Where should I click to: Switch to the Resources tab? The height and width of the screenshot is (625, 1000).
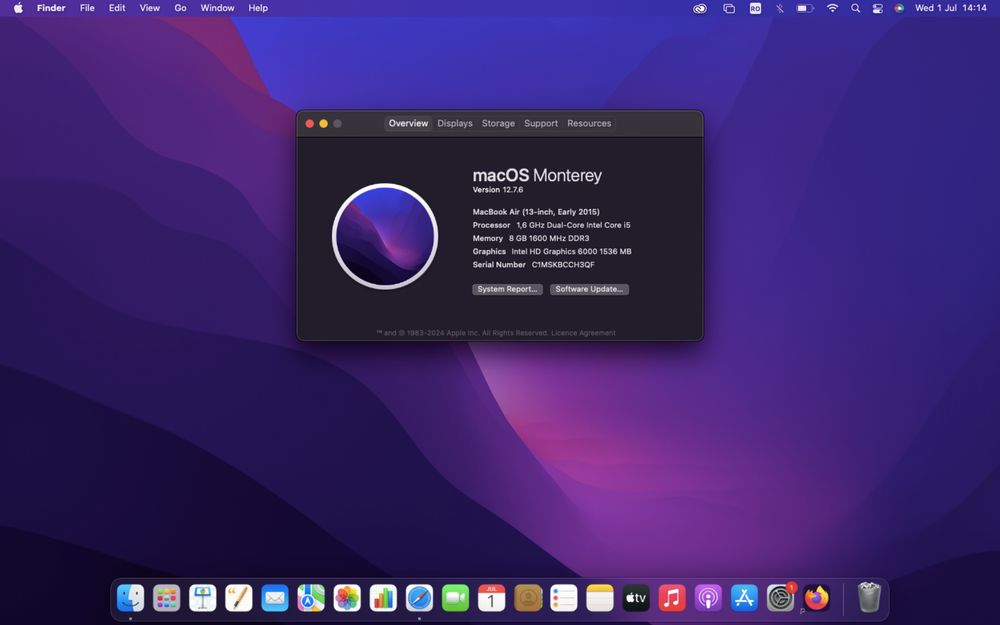pos(589,124)
